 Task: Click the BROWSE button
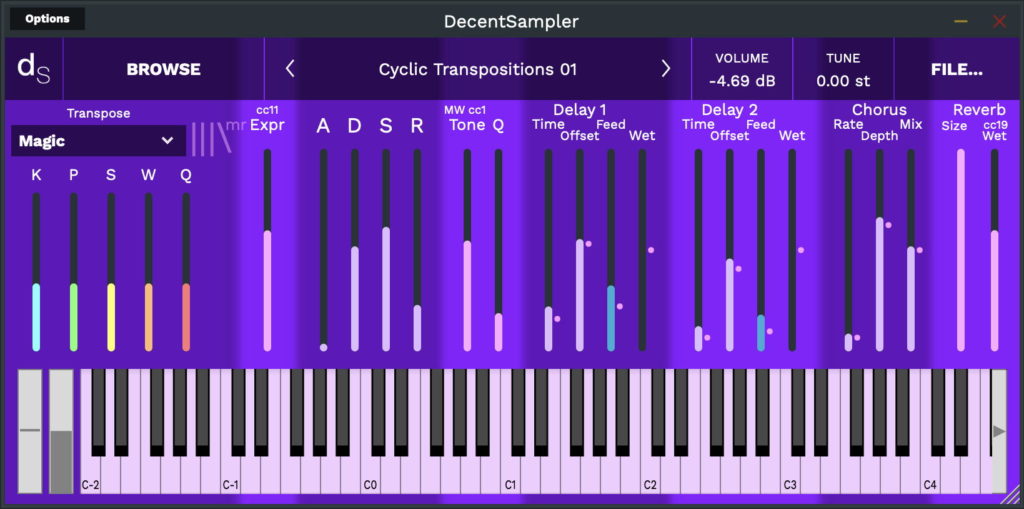tap(163, 69)
